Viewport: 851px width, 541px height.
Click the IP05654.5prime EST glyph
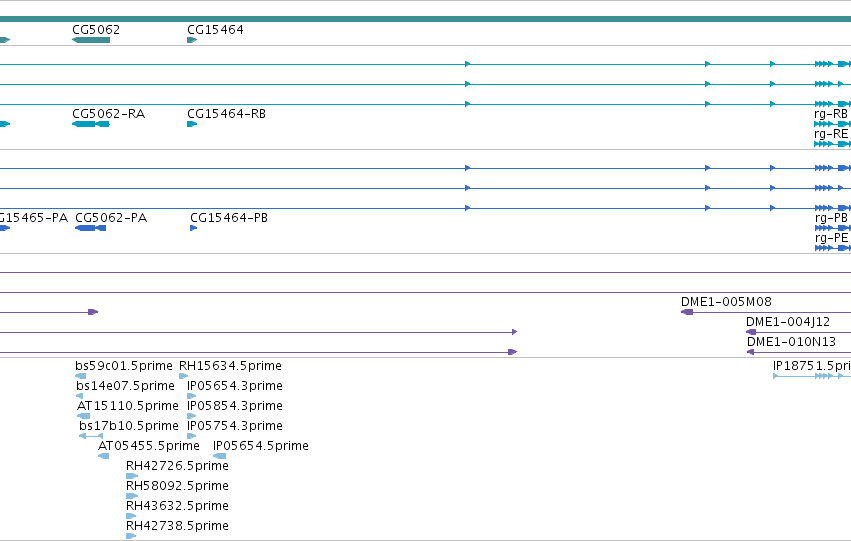[219, 456]
